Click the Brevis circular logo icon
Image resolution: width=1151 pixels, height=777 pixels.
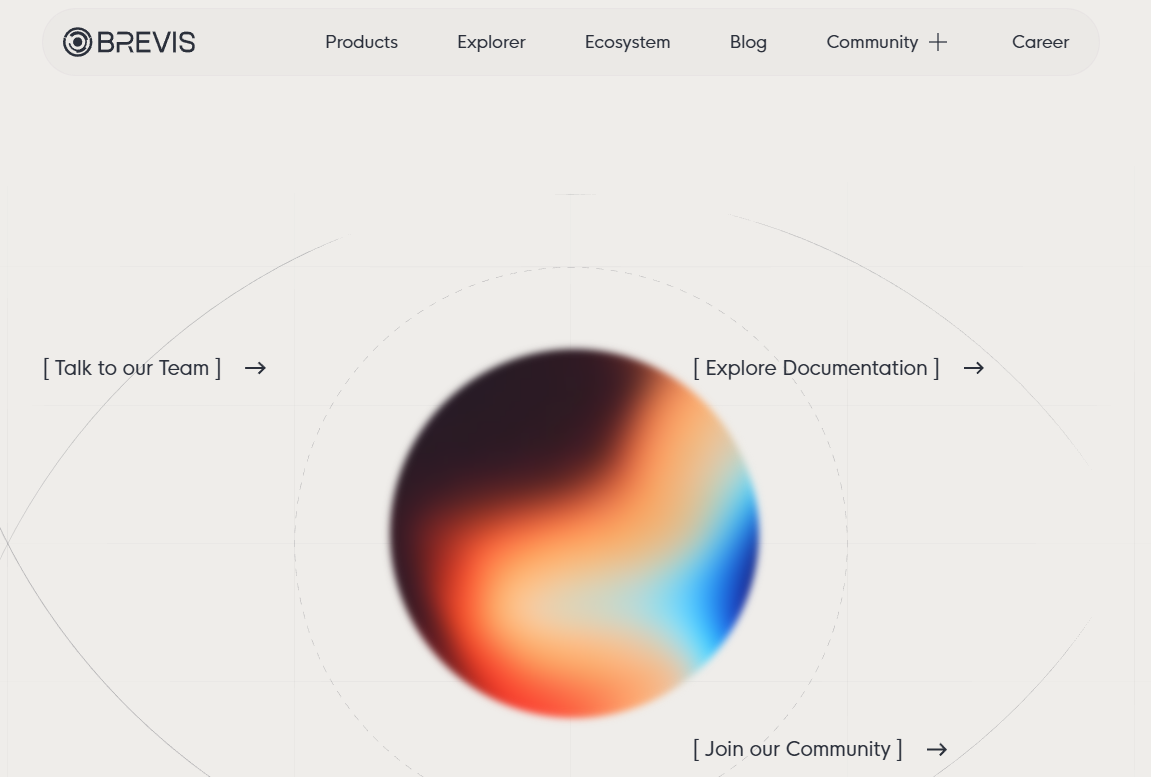[77, 42]
